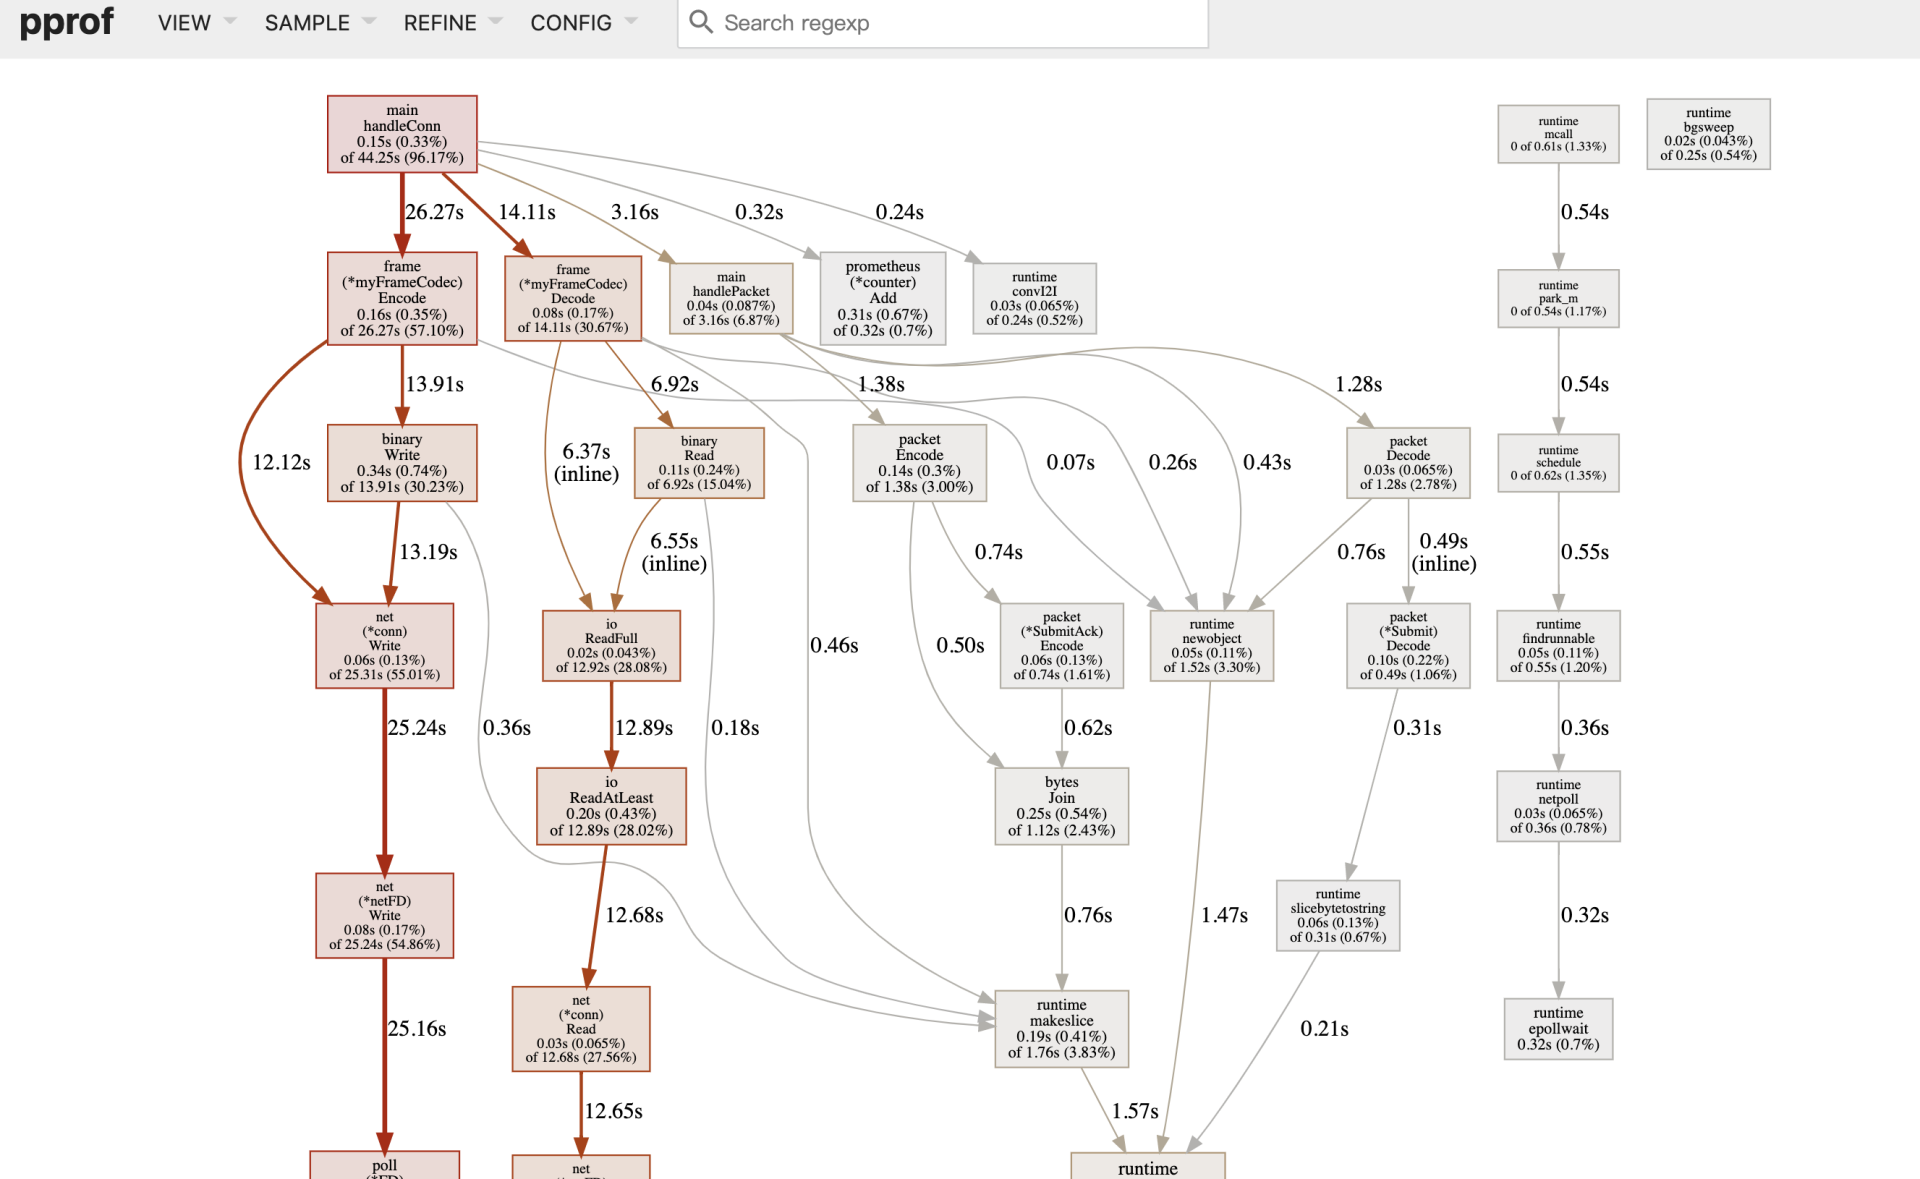Select the main handleConn node
Image resolution: width=1920 pixels, height=1179 pixels.
tap(402, 134)
